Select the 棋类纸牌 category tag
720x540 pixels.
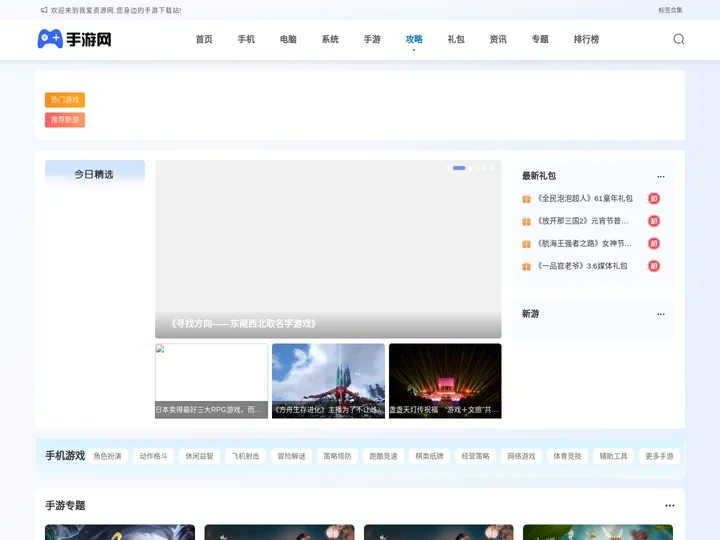point(429,456)
